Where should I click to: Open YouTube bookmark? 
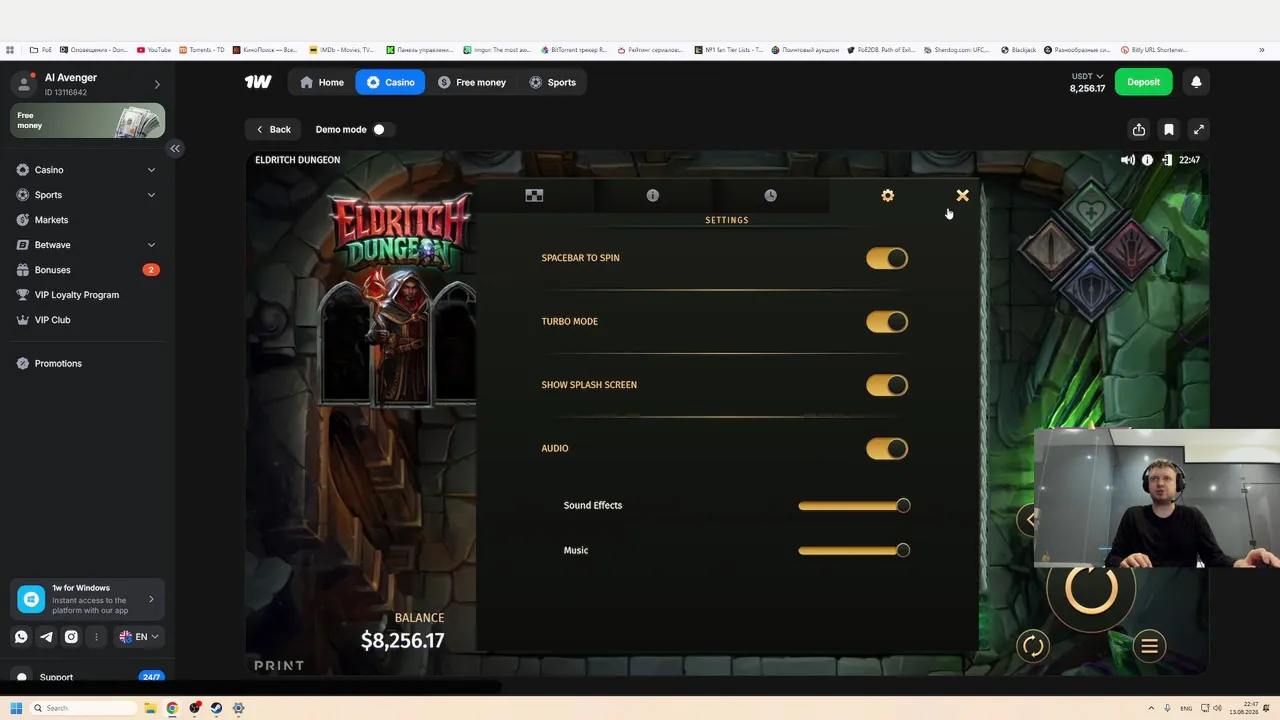(x=154, y=49)
